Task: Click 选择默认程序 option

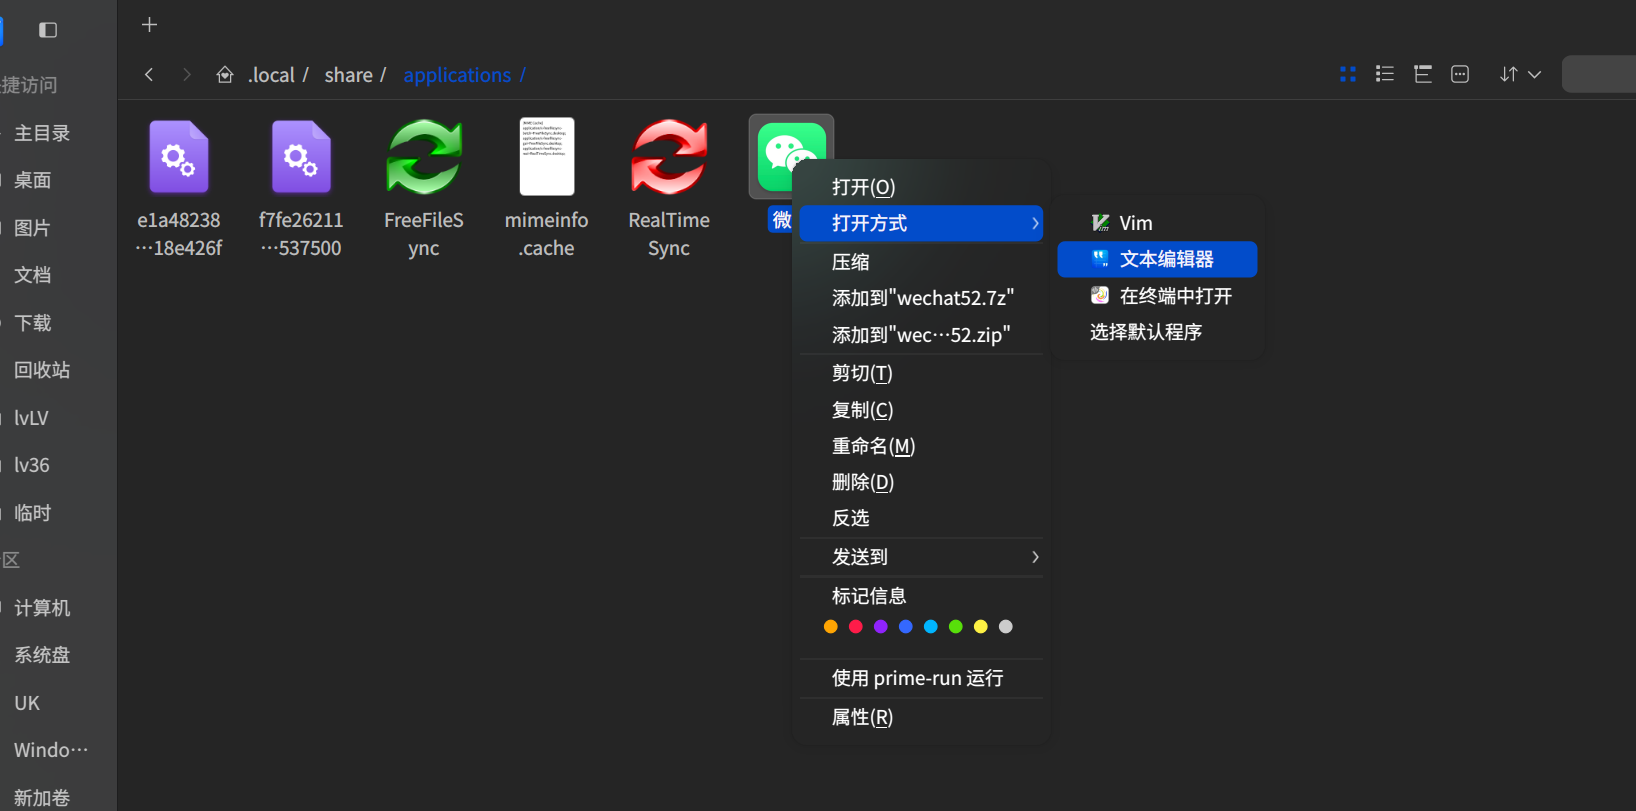Action: click(1157, 332)
